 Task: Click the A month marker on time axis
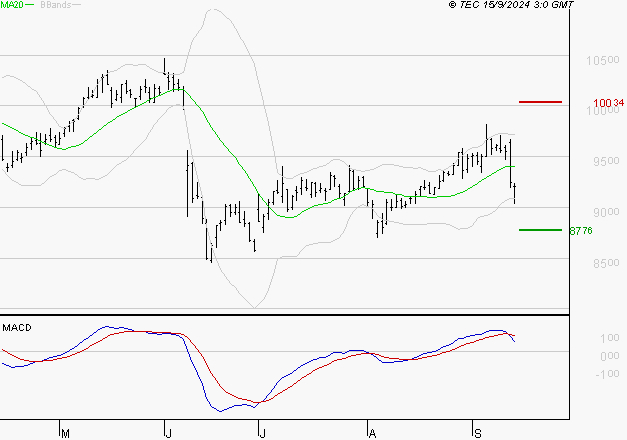coord(372,434)
